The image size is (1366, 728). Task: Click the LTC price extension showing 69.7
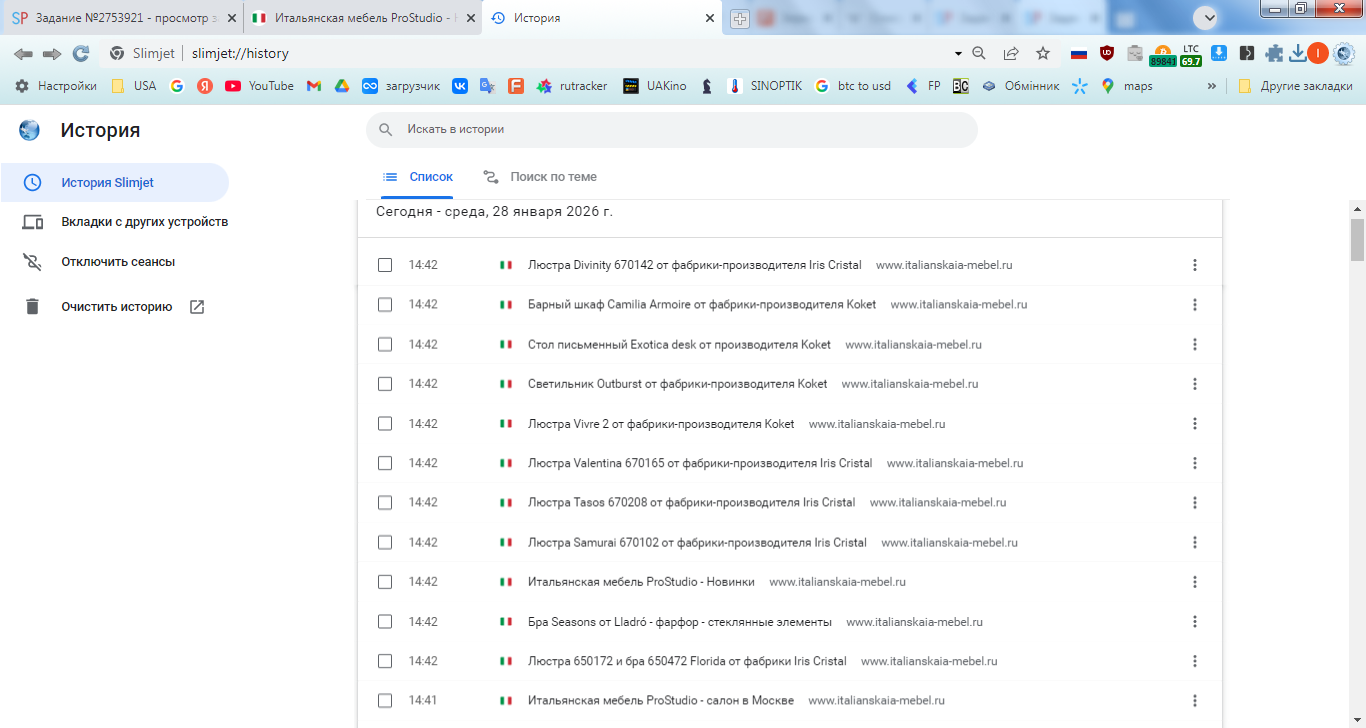(1191, 55)
